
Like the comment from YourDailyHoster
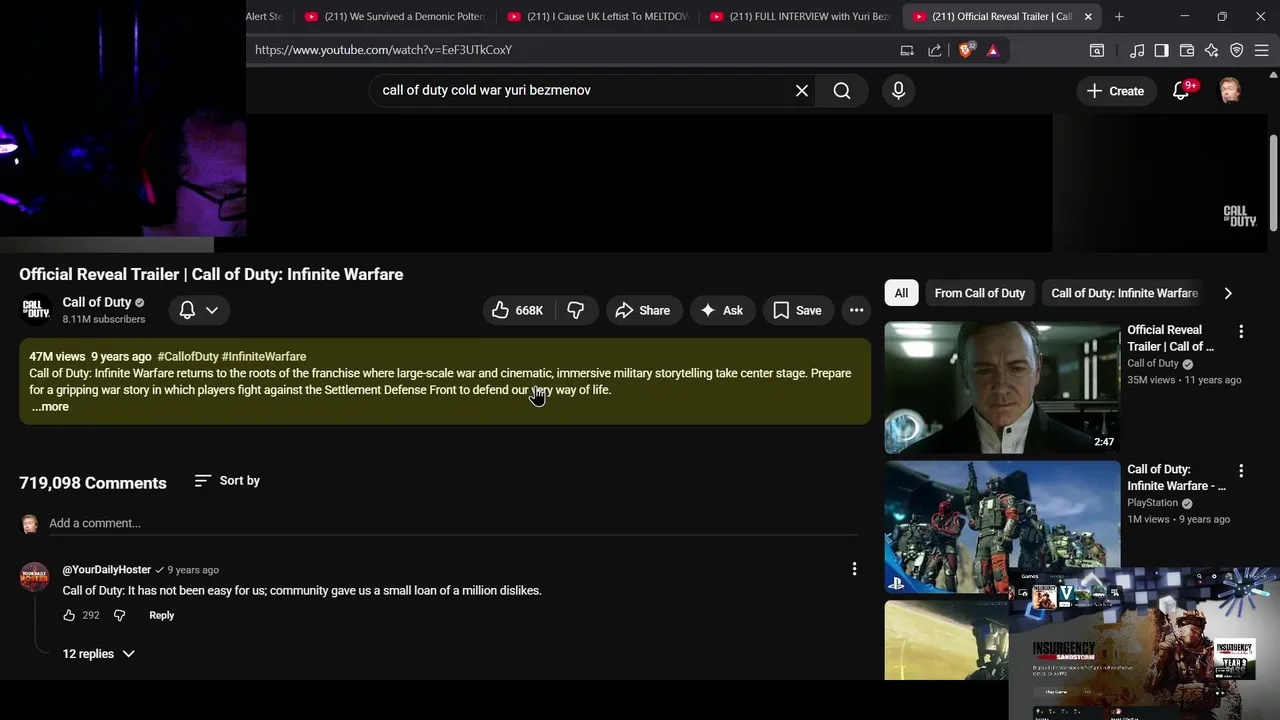(x=69, y=616)
